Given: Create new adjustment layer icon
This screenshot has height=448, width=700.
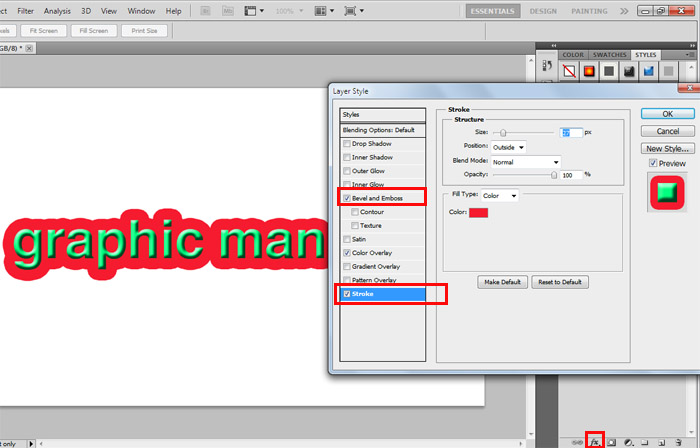Looking at the screenshot, I should pos(628,440).
